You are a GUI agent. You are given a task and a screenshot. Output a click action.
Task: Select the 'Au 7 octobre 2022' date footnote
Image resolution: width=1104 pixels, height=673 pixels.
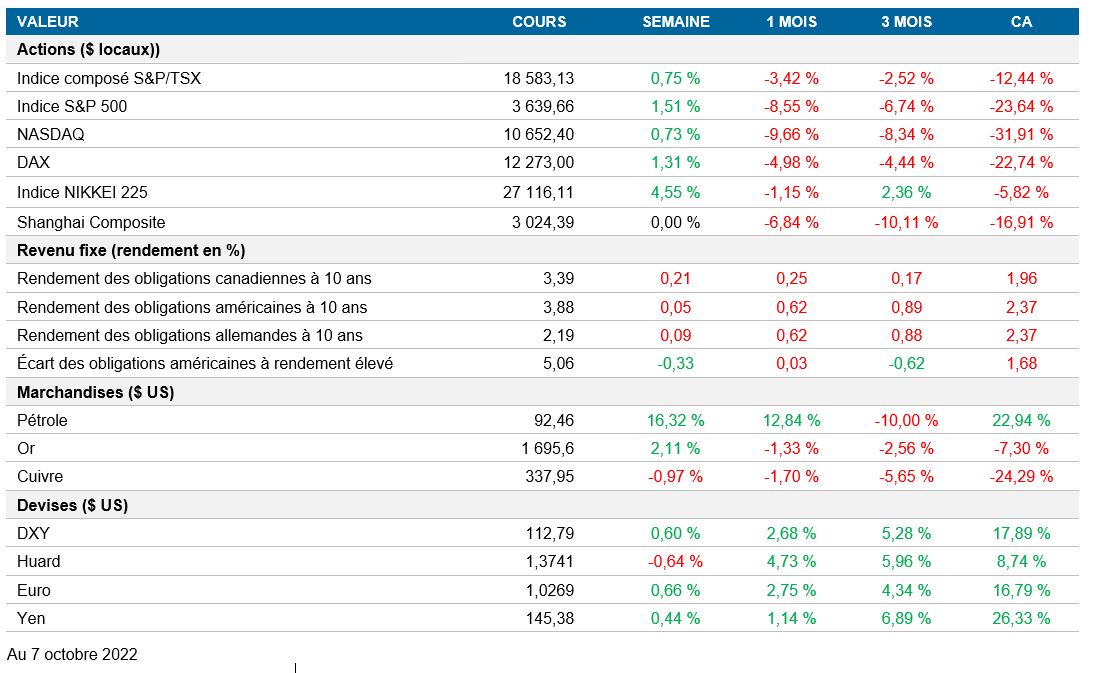(x=72, y=655)
